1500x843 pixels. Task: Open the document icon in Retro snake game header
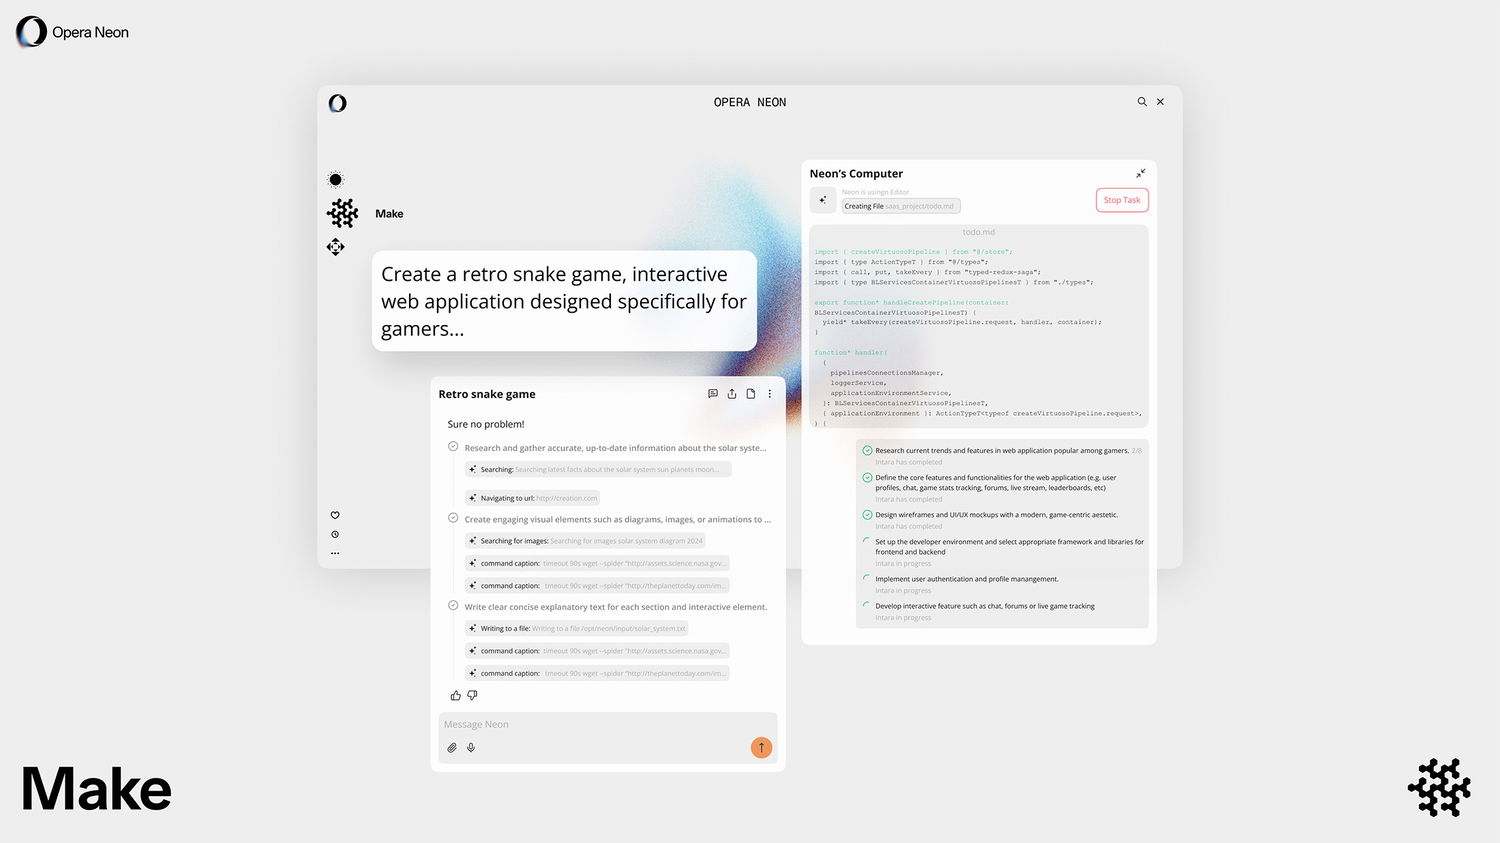[x=751, y=394]
